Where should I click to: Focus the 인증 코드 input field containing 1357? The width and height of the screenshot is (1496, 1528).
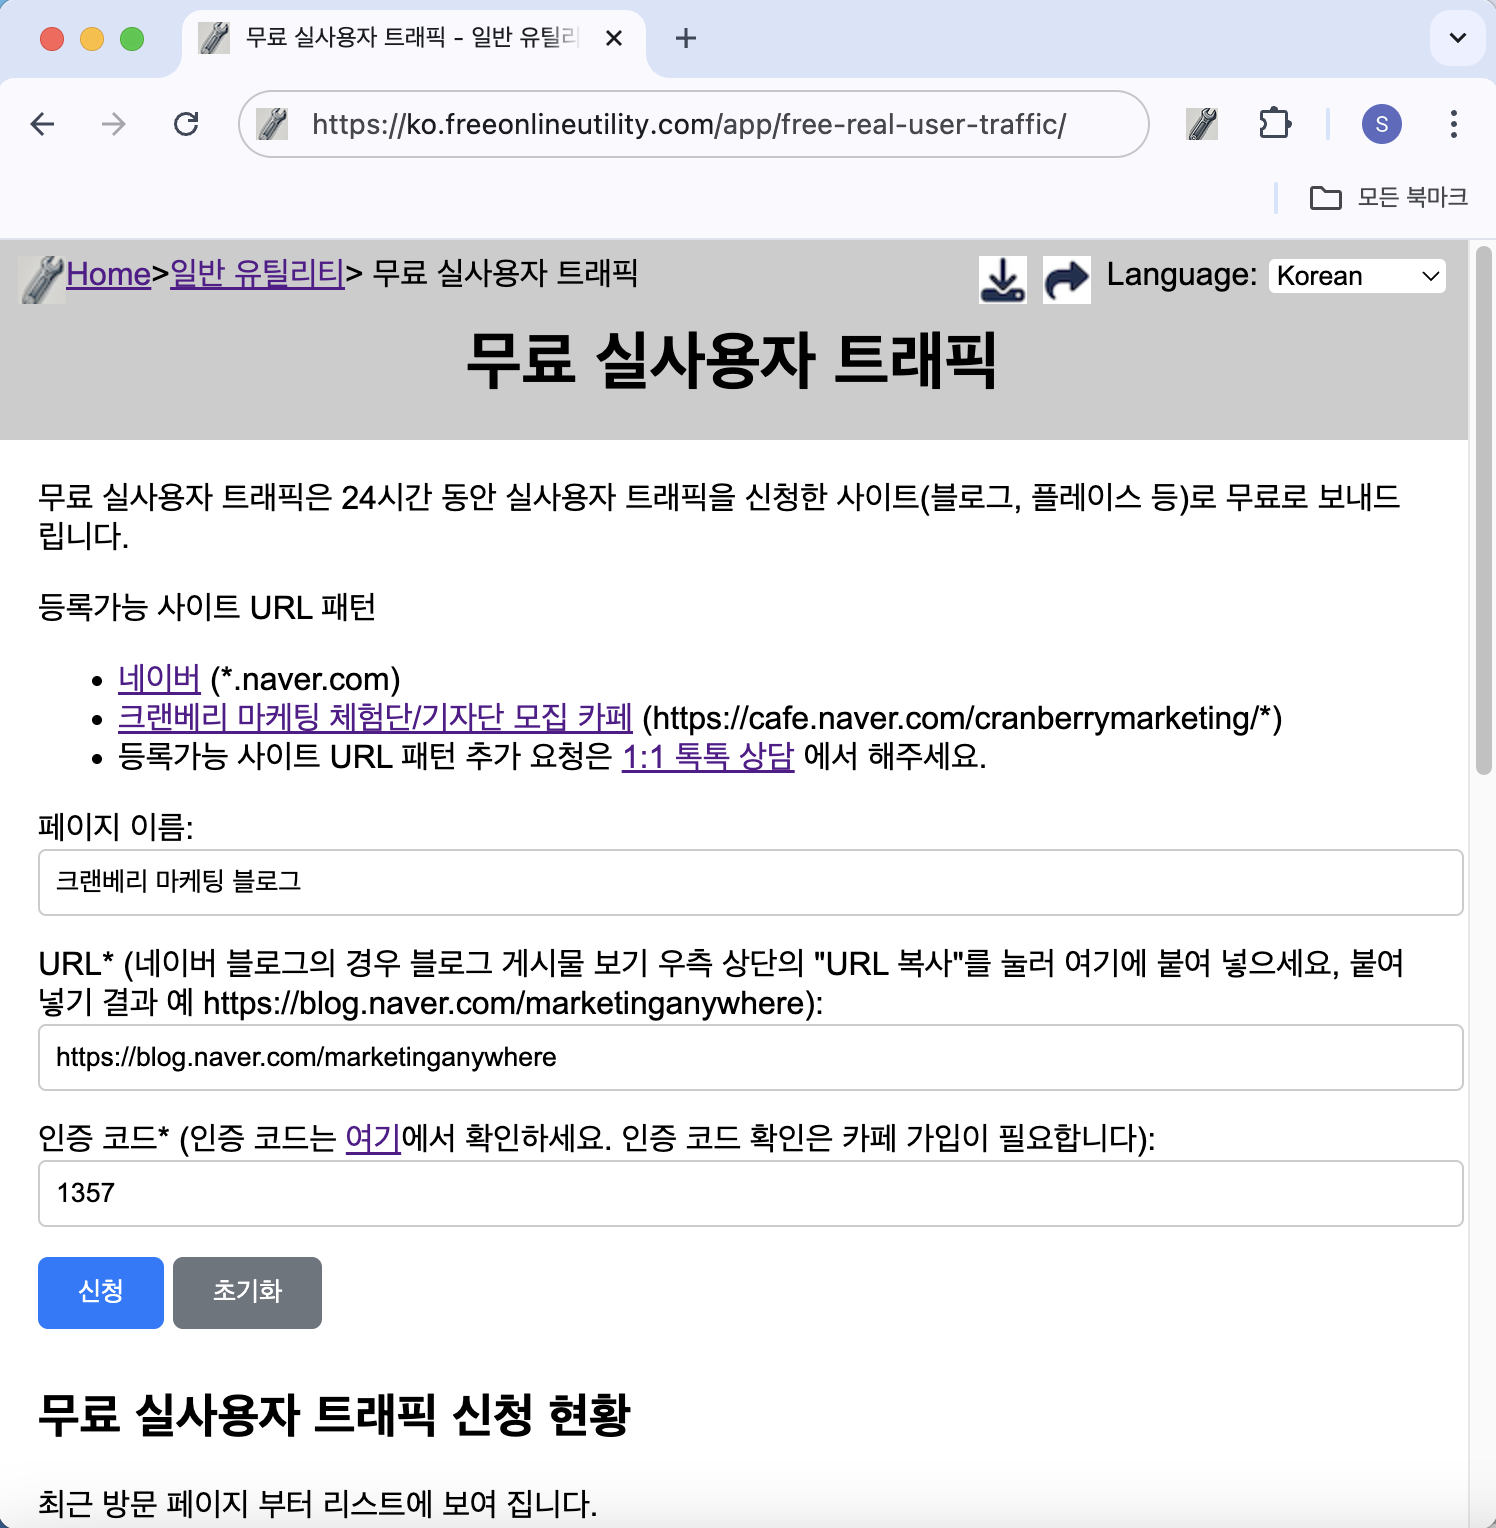(751, 1193)
